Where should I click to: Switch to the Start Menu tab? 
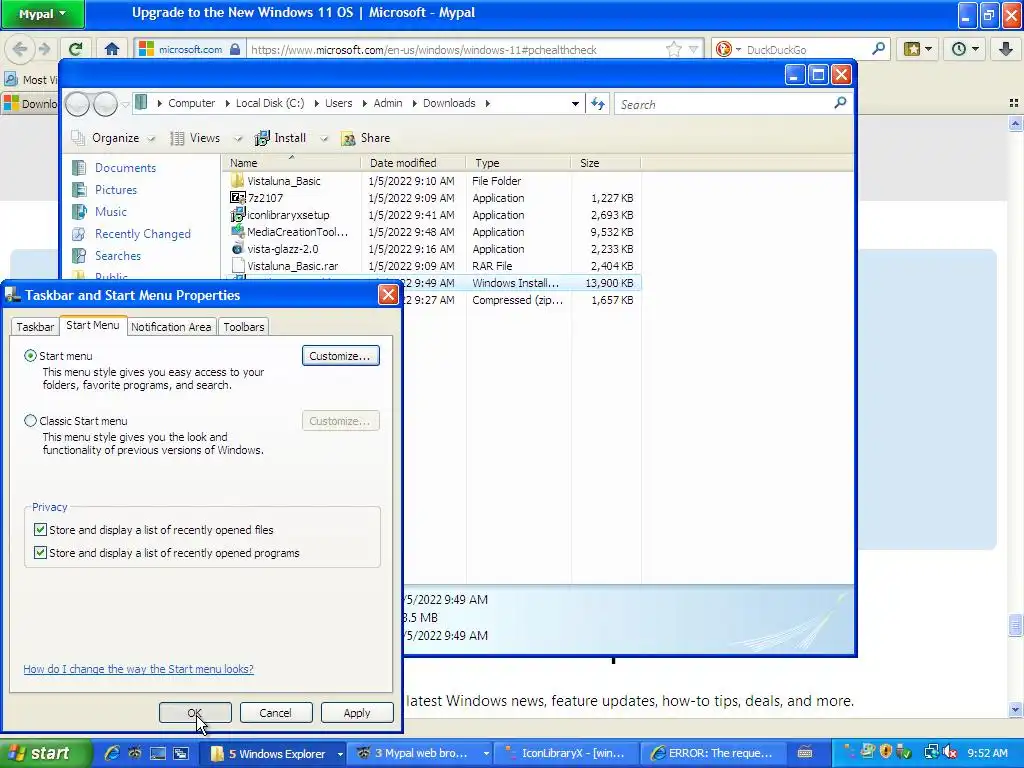(x=93, y=325)
